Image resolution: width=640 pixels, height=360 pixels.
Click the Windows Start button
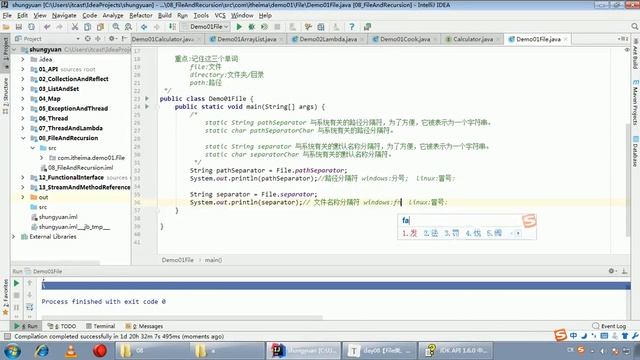[x=12, y=351]
